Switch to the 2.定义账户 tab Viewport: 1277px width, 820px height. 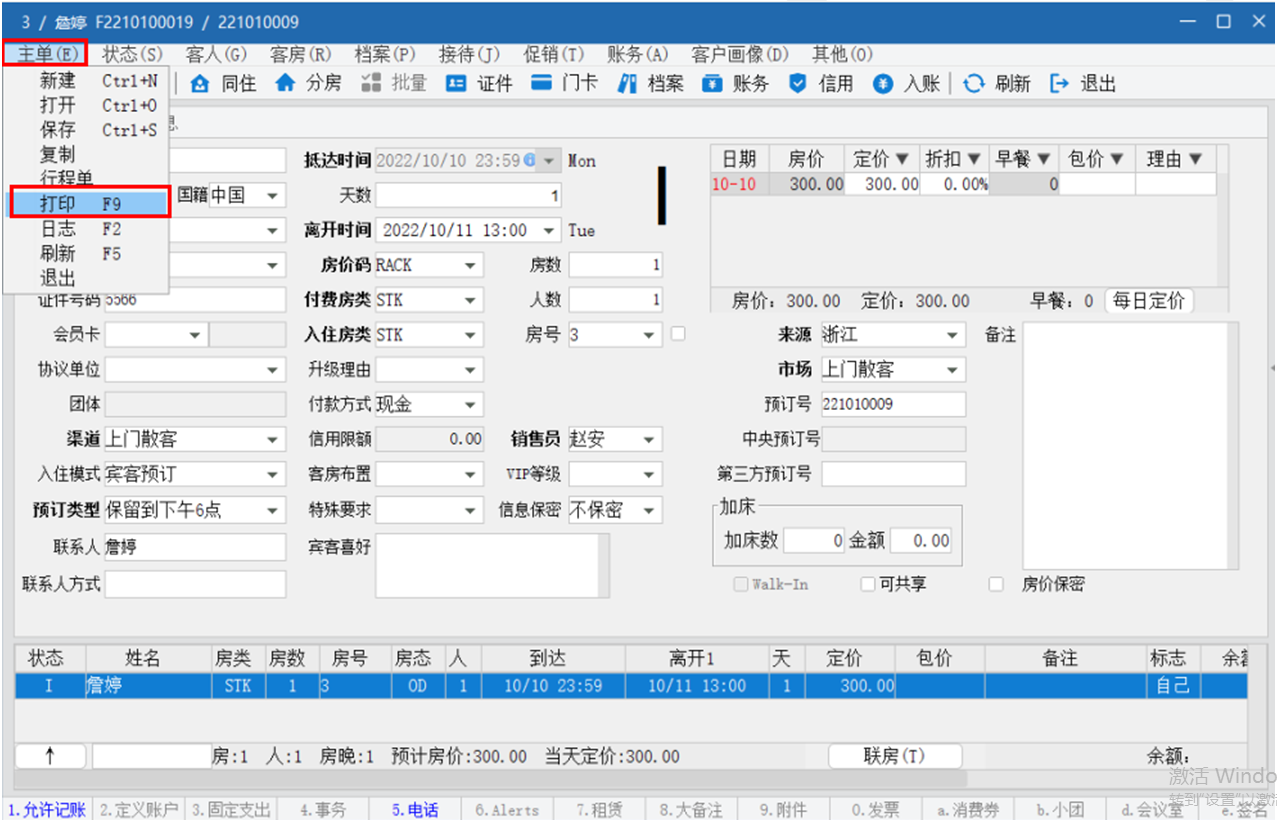tap(140, 810)
